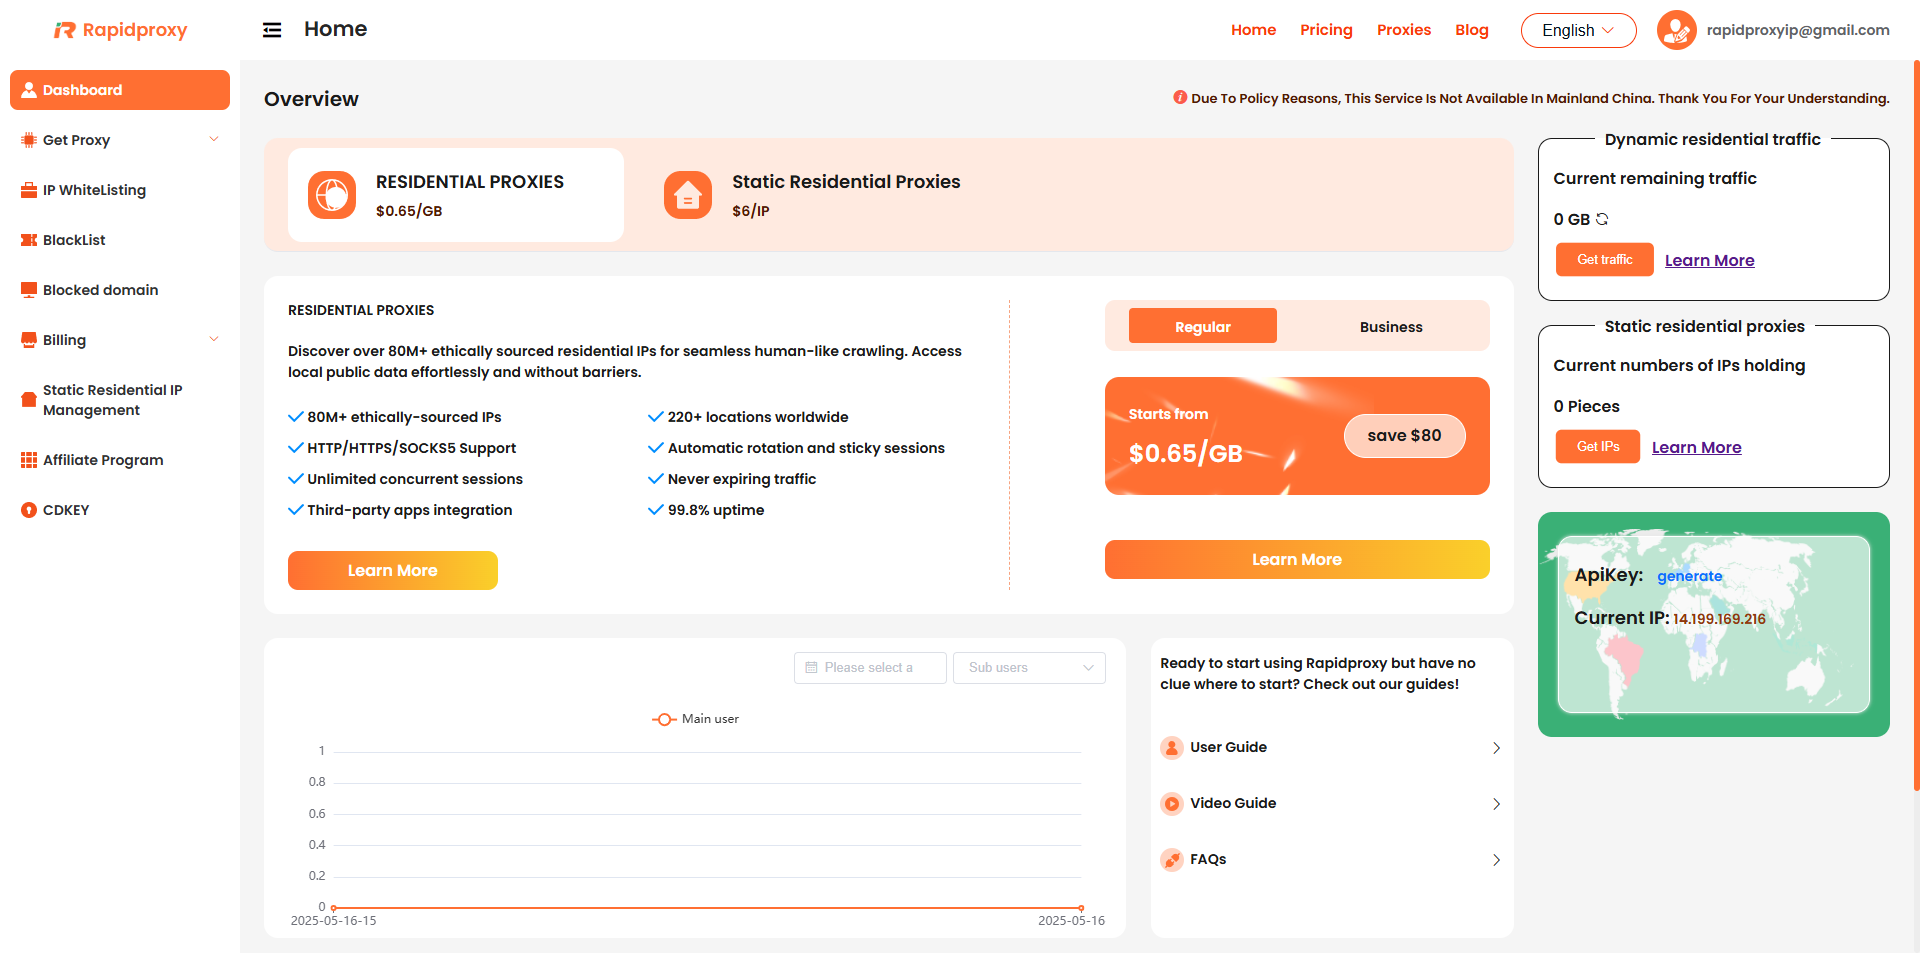Image resolution: width=1920 pixels, height=953 pixels.
Task: Click the CDKEY sidebar icon
Action: [x=29, y=510]
